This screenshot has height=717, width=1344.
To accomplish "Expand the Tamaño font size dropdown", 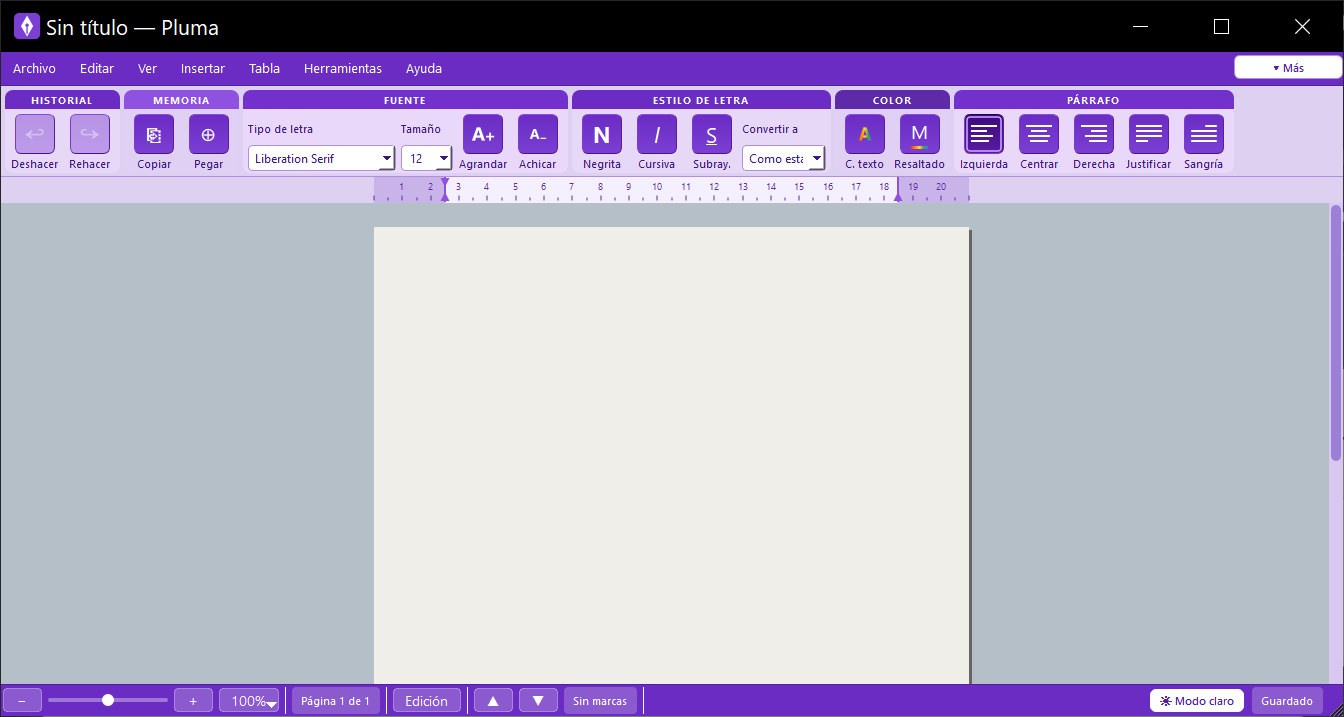I will 427,158.
